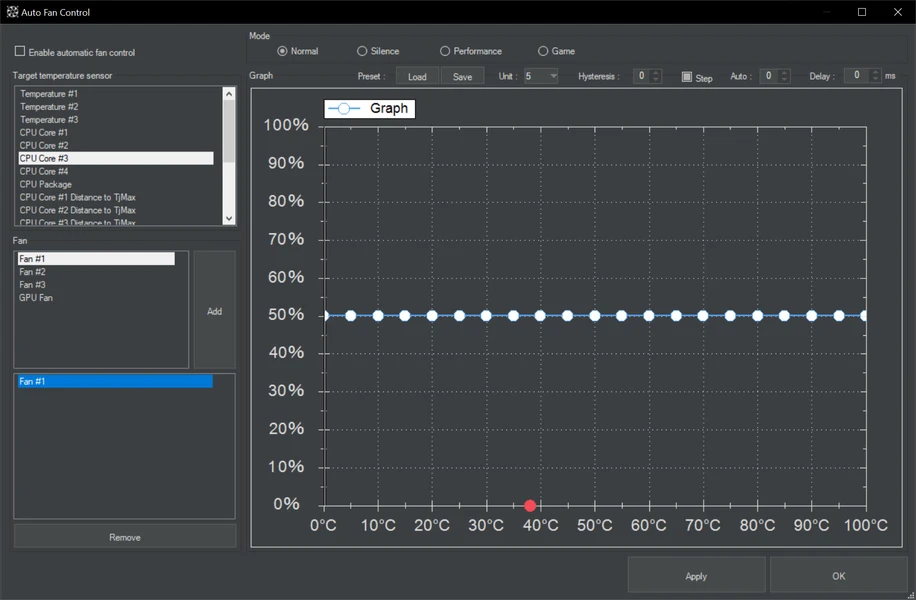Click the Graph legend marker icon
Viewport: 916px width, 600px height.
(343, 108)
